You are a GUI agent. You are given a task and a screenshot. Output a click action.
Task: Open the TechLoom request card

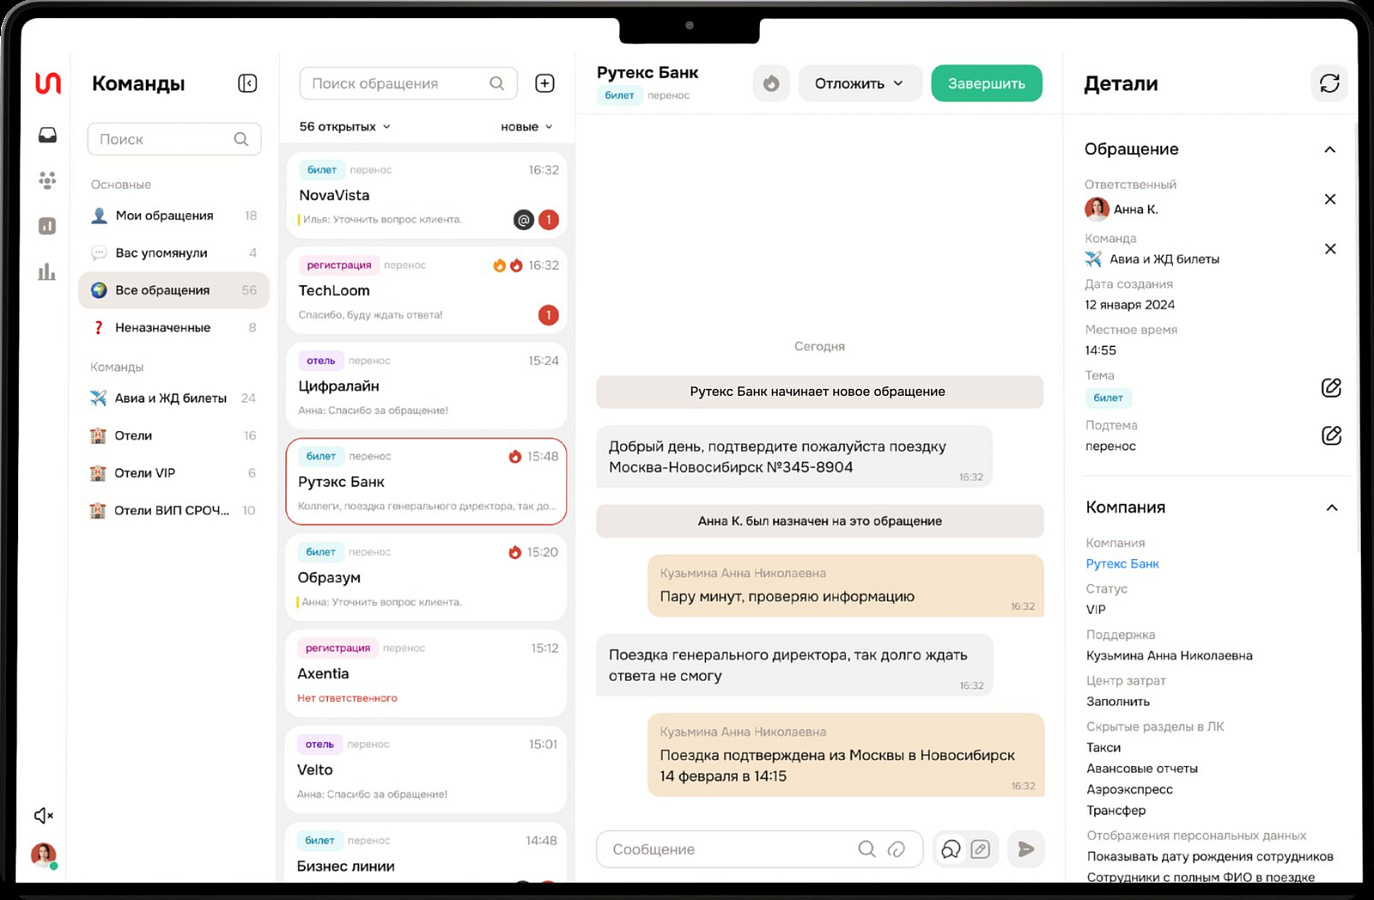click(426, 290)
